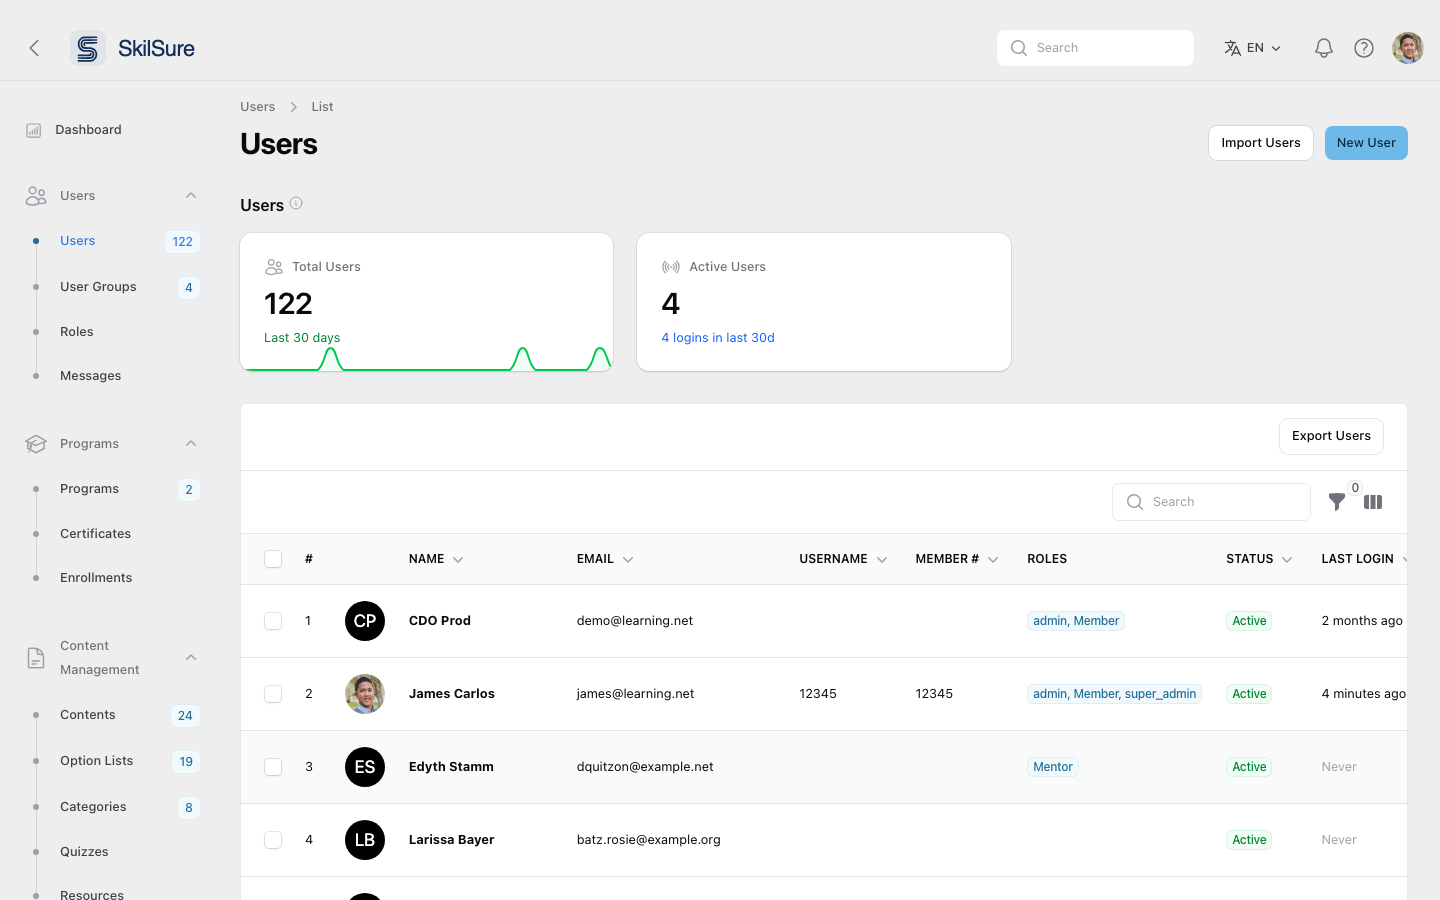
Task: Check the James Carlos row checkbox
Action: click(x=273, y=694)
